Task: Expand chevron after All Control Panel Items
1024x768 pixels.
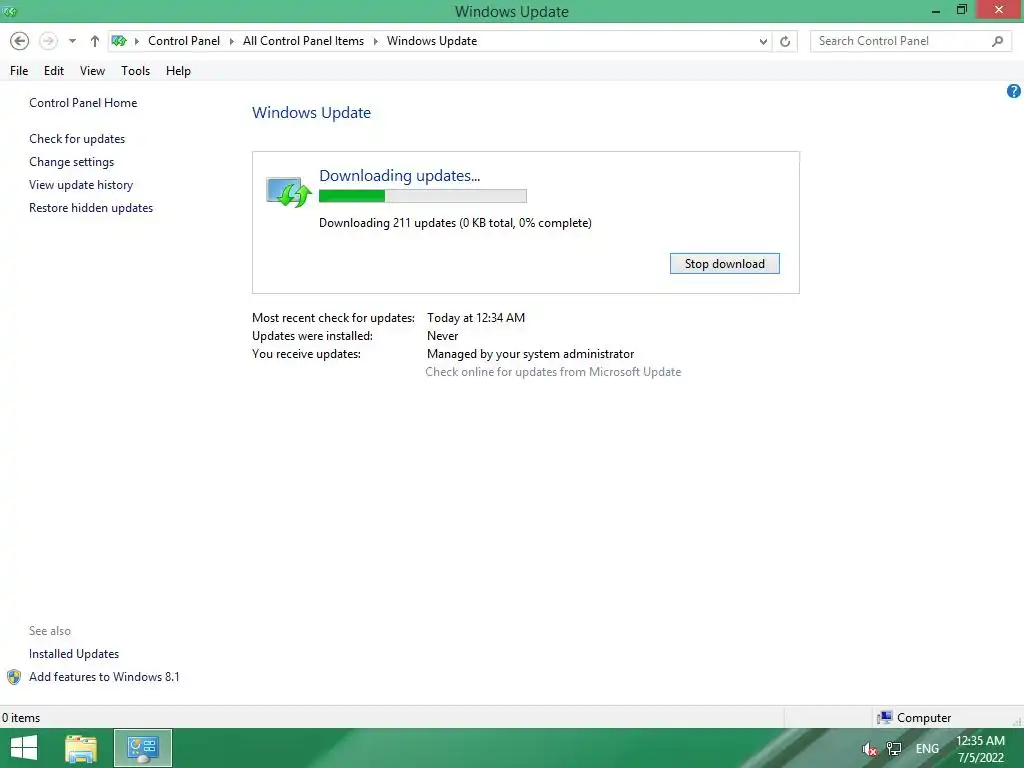Action: (x=376, y=41)
